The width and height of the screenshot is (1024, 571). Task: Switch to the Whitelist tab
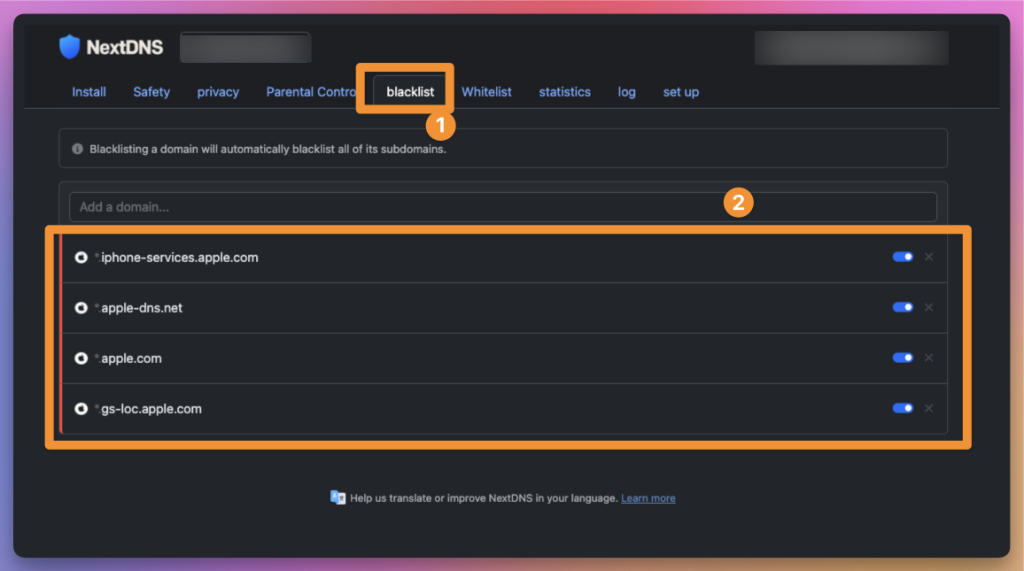pos(487,92)
